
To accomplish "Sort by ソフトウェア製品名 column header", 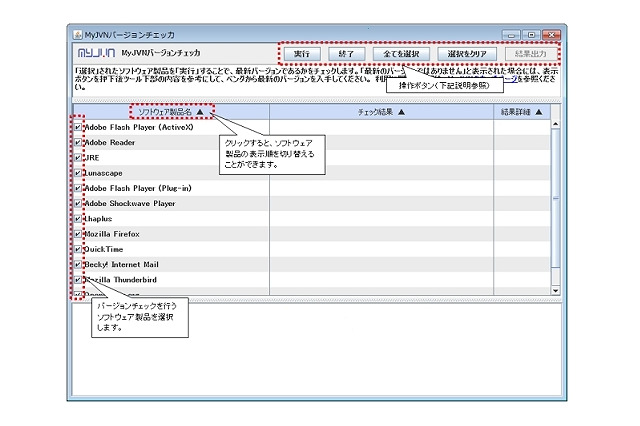I will 171,111.
